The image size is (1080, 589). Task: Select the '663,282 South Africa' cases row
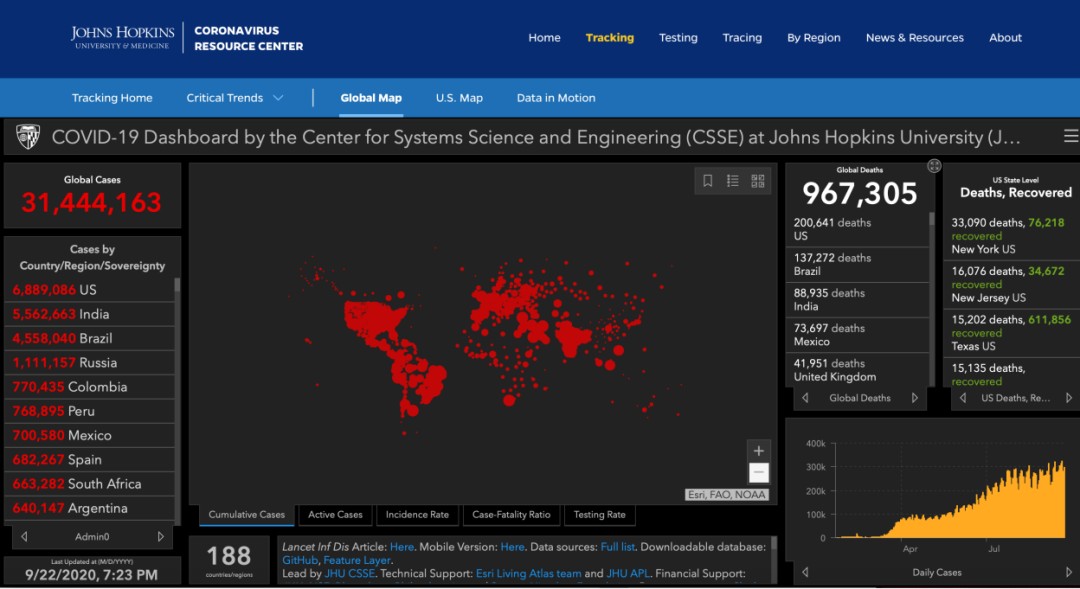(90, 484)
